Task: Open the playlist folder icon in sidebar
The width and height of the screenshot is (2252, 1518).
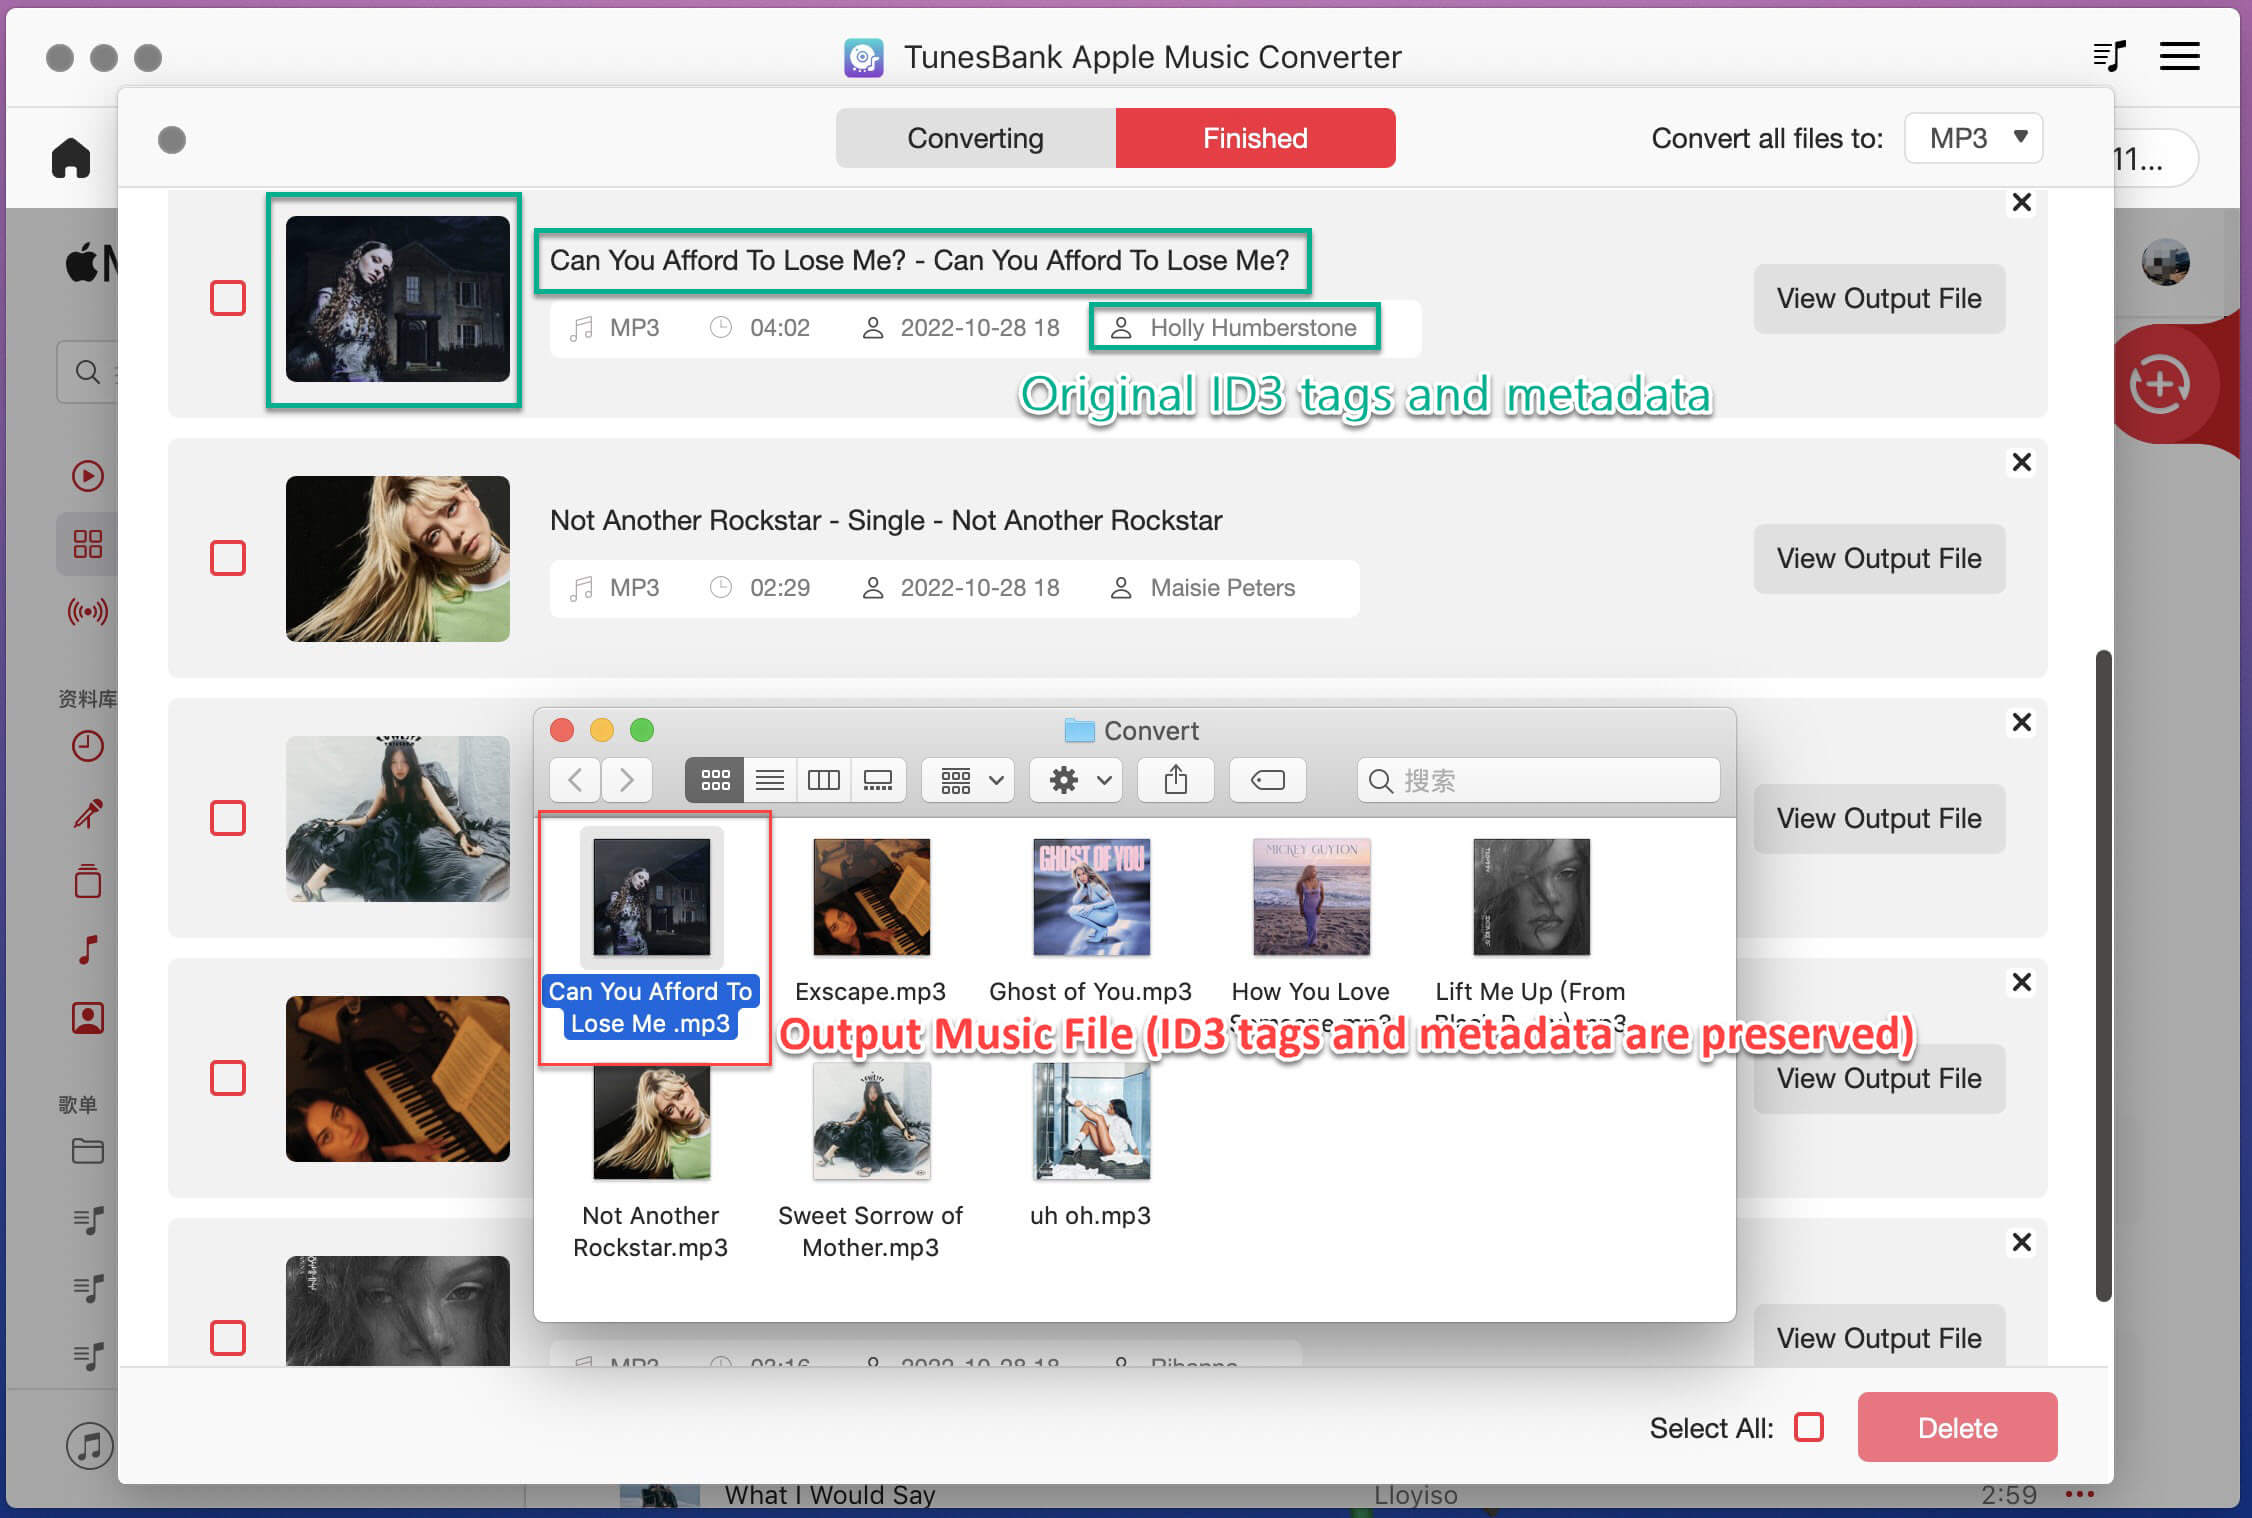Action: [88, 1151]
